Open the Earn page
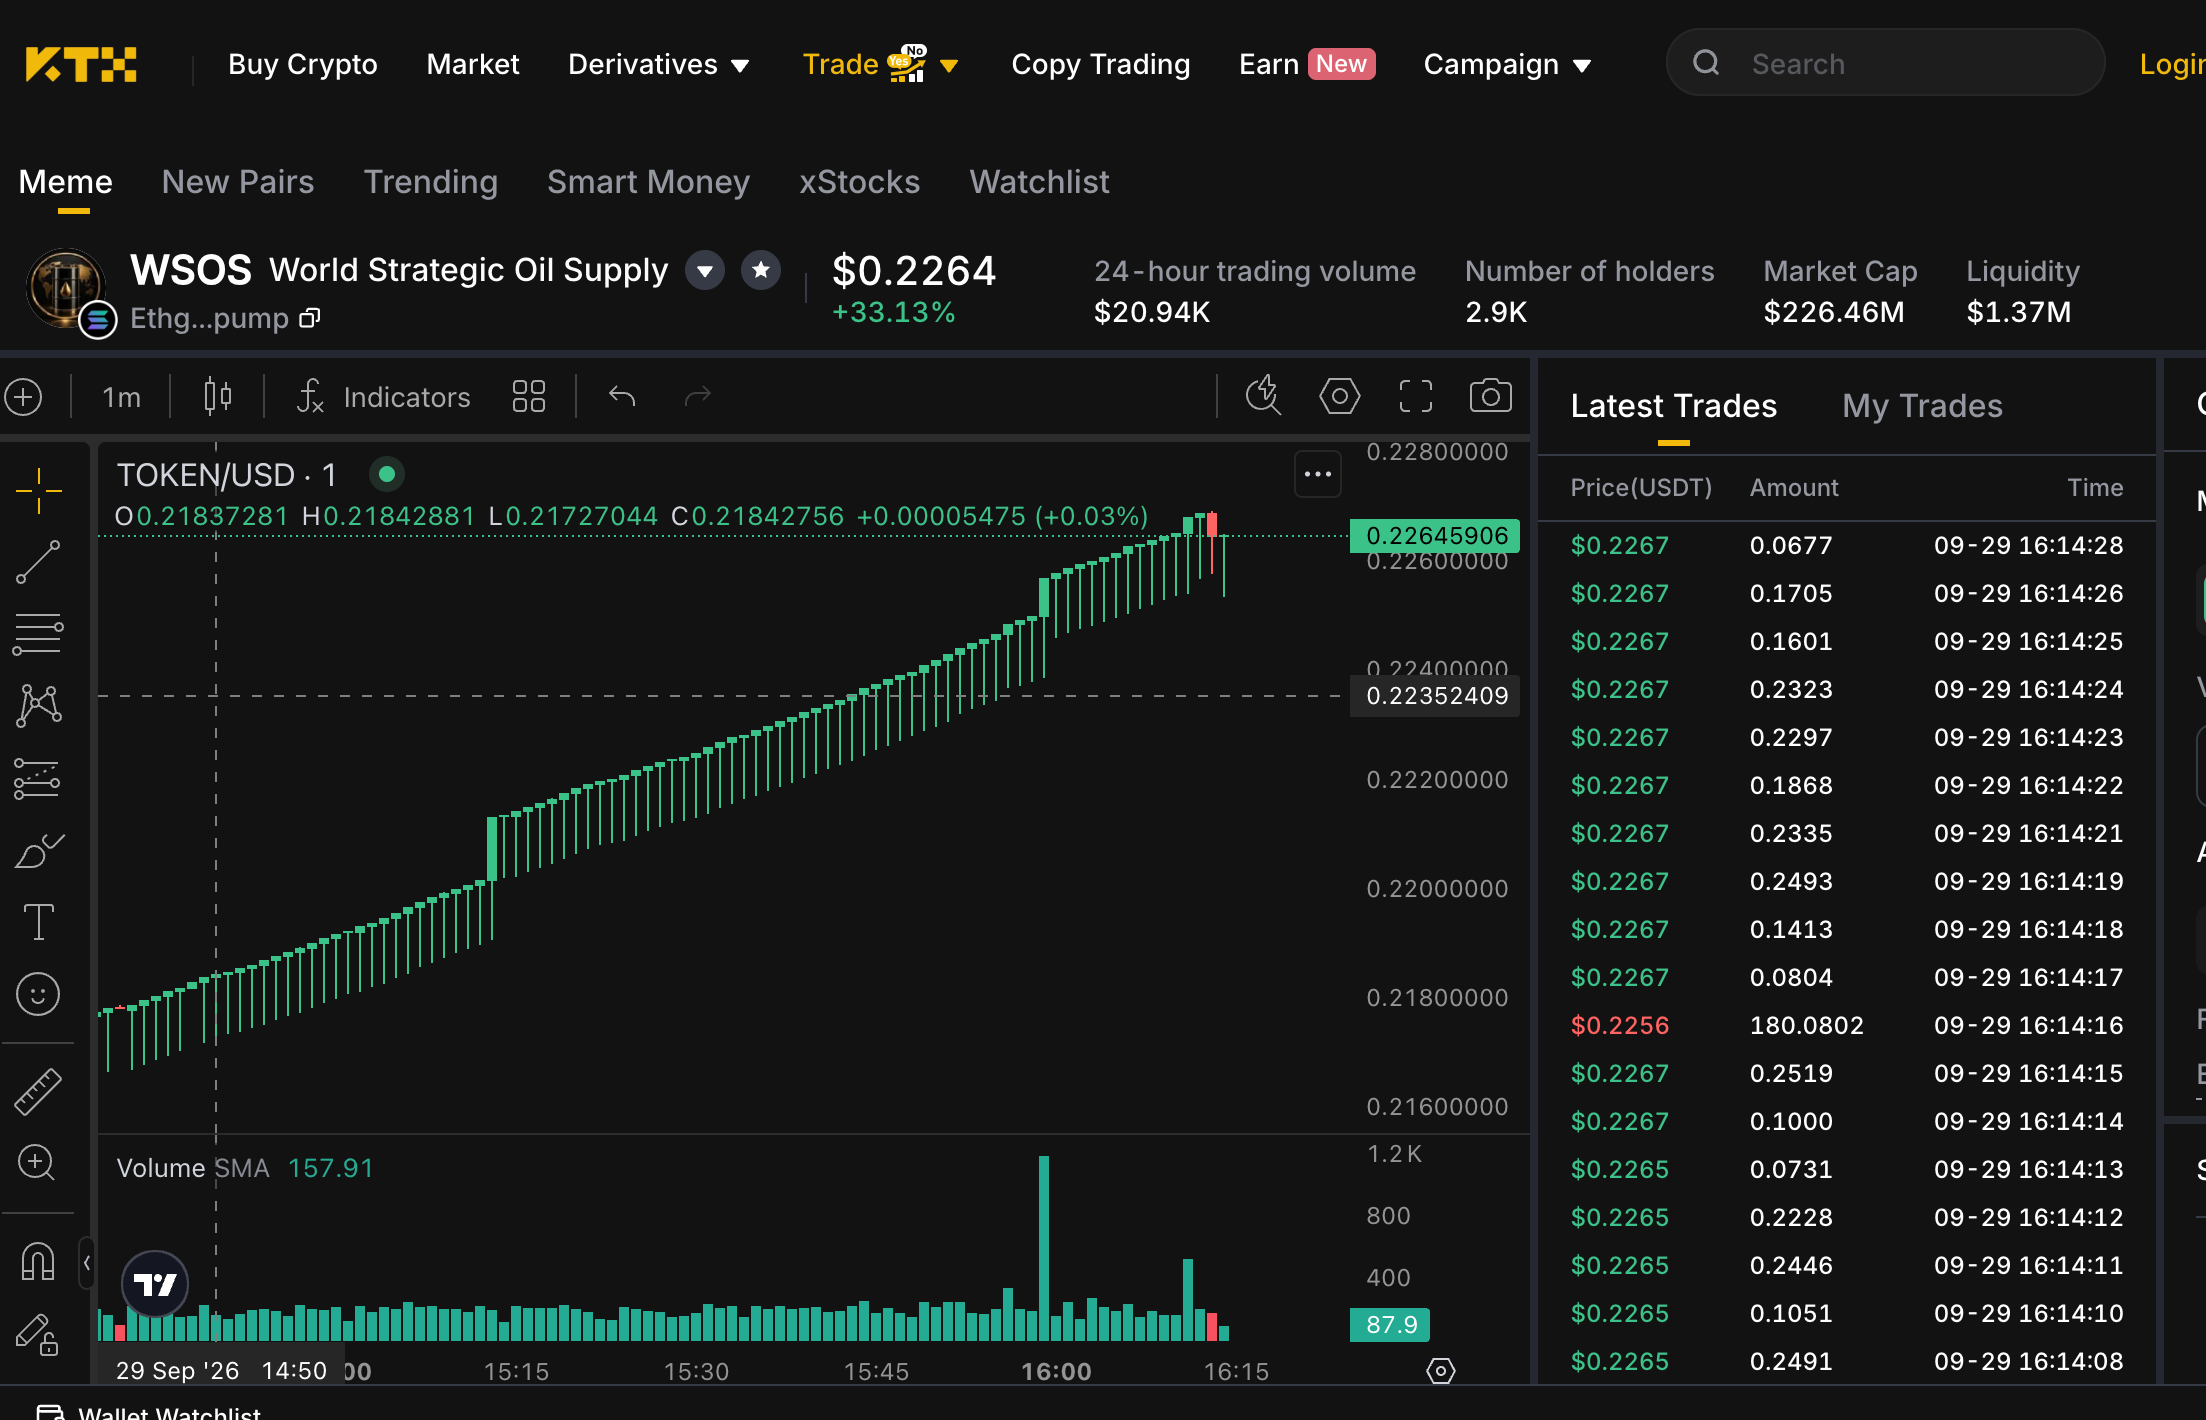This screenshot has height=1420, width=2206. (1307, 64)
